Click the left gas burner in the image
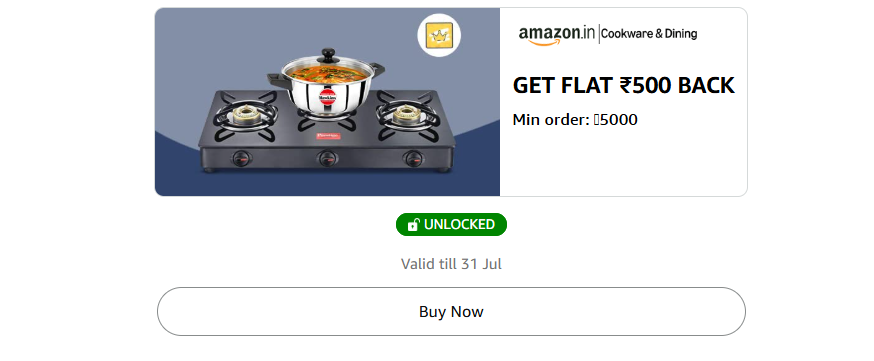Image resolution: width=874 pixels, height=361 pixels. [246, 116]
